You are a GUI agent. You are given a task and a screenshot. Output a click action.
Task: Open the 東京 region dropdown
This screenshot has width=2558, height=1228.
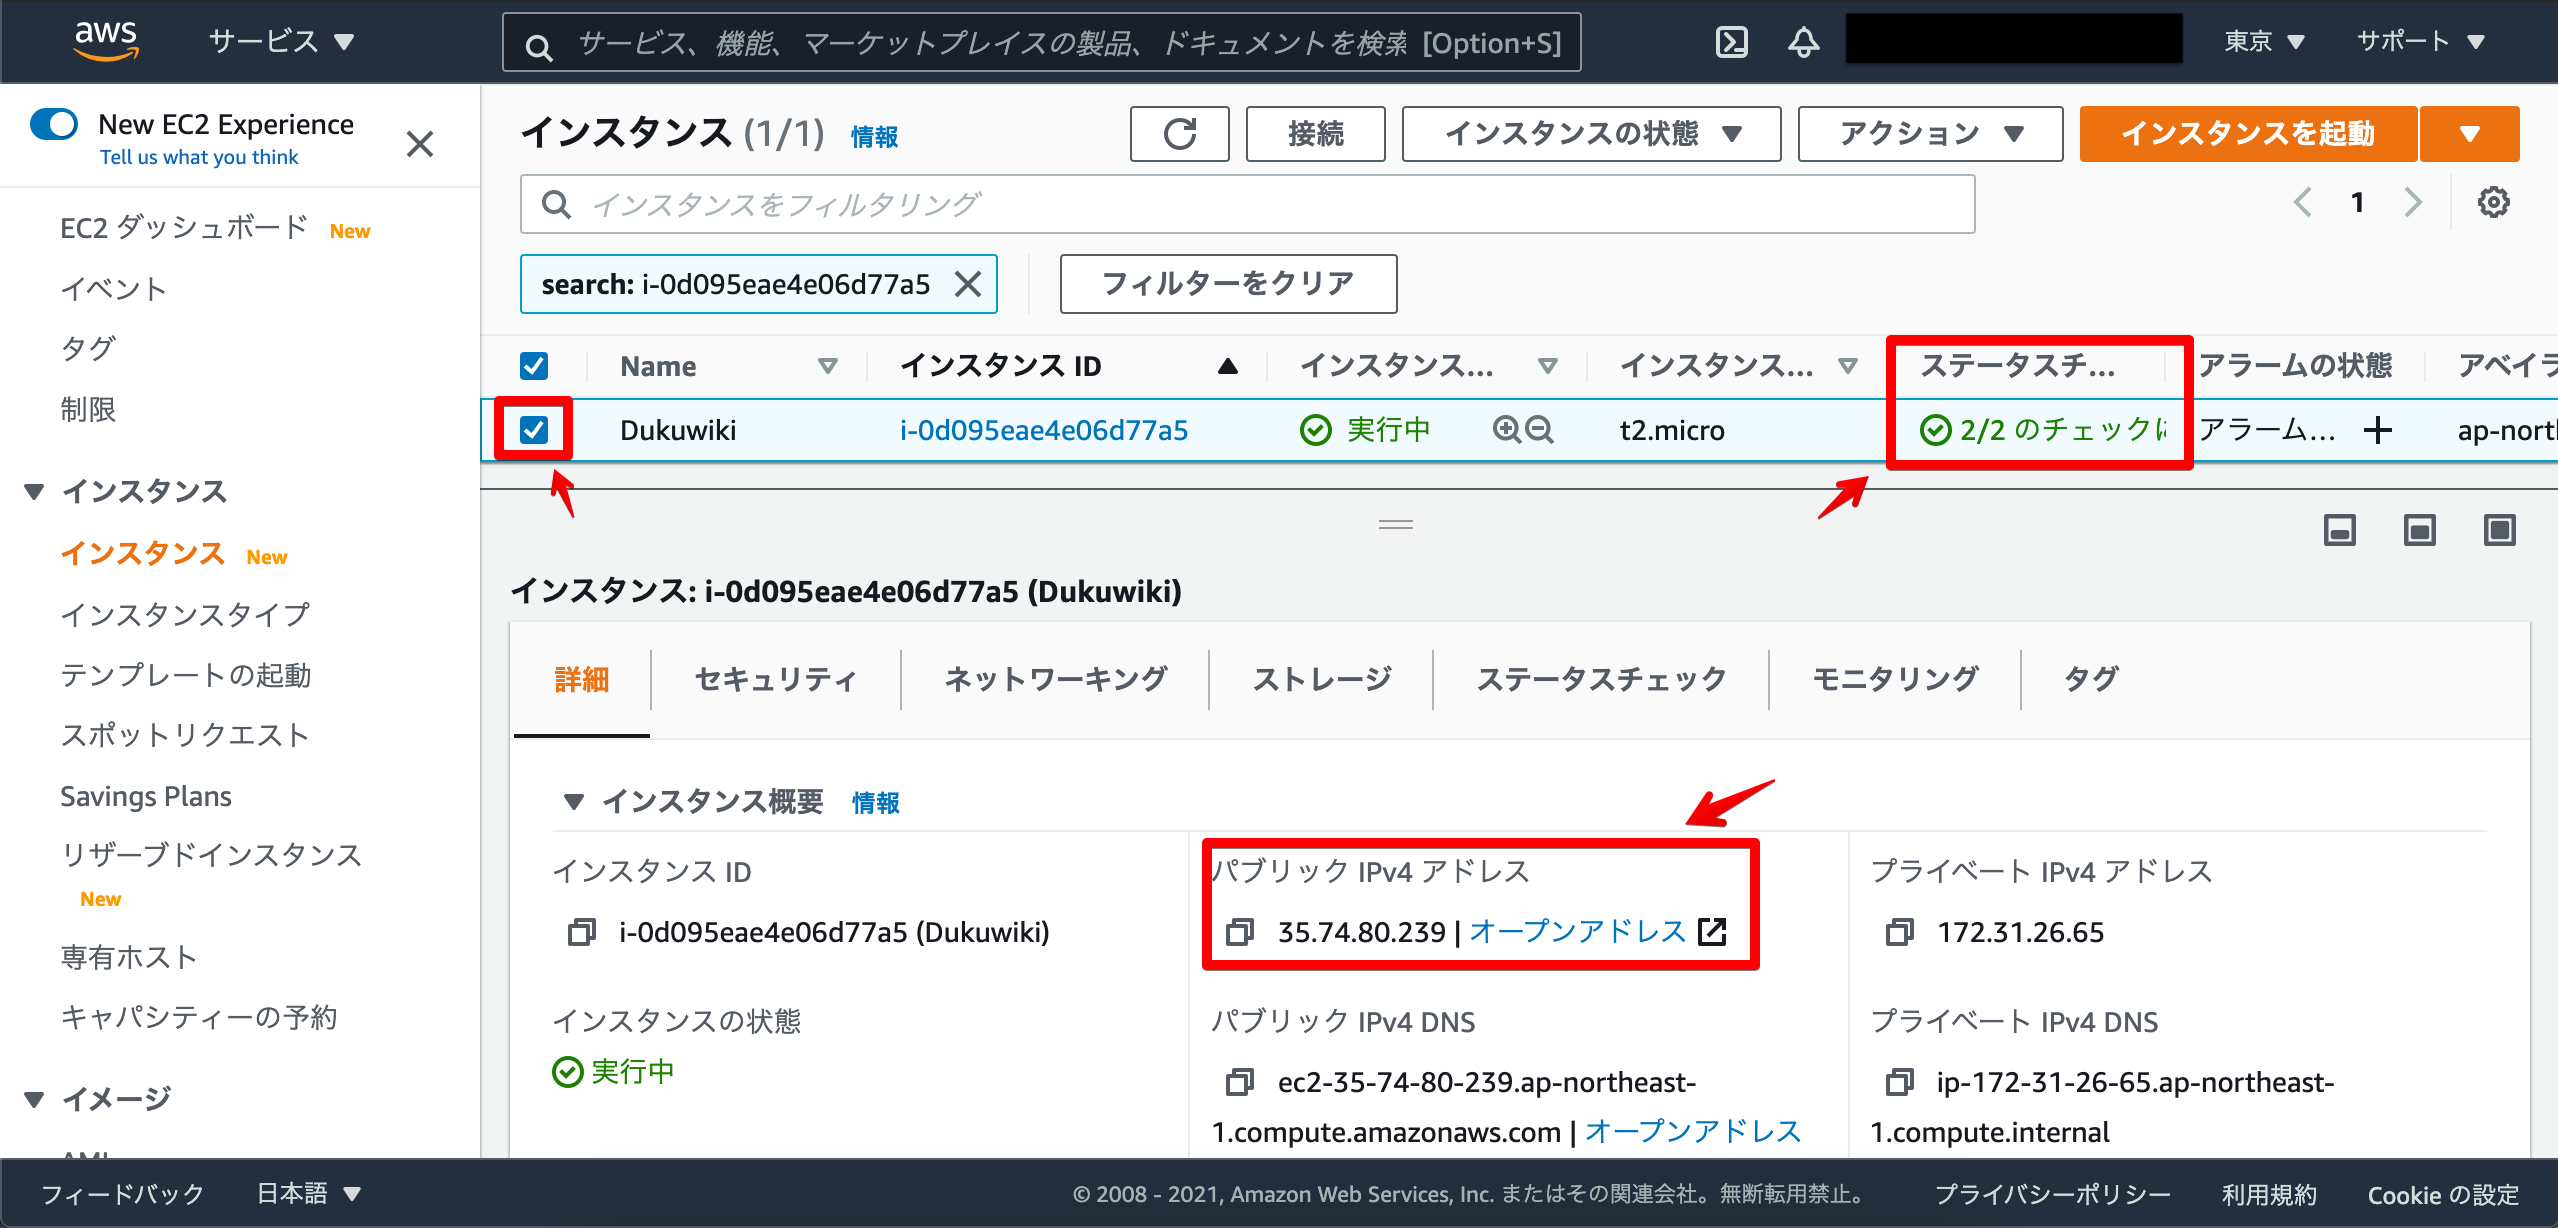coord(2264,42)
